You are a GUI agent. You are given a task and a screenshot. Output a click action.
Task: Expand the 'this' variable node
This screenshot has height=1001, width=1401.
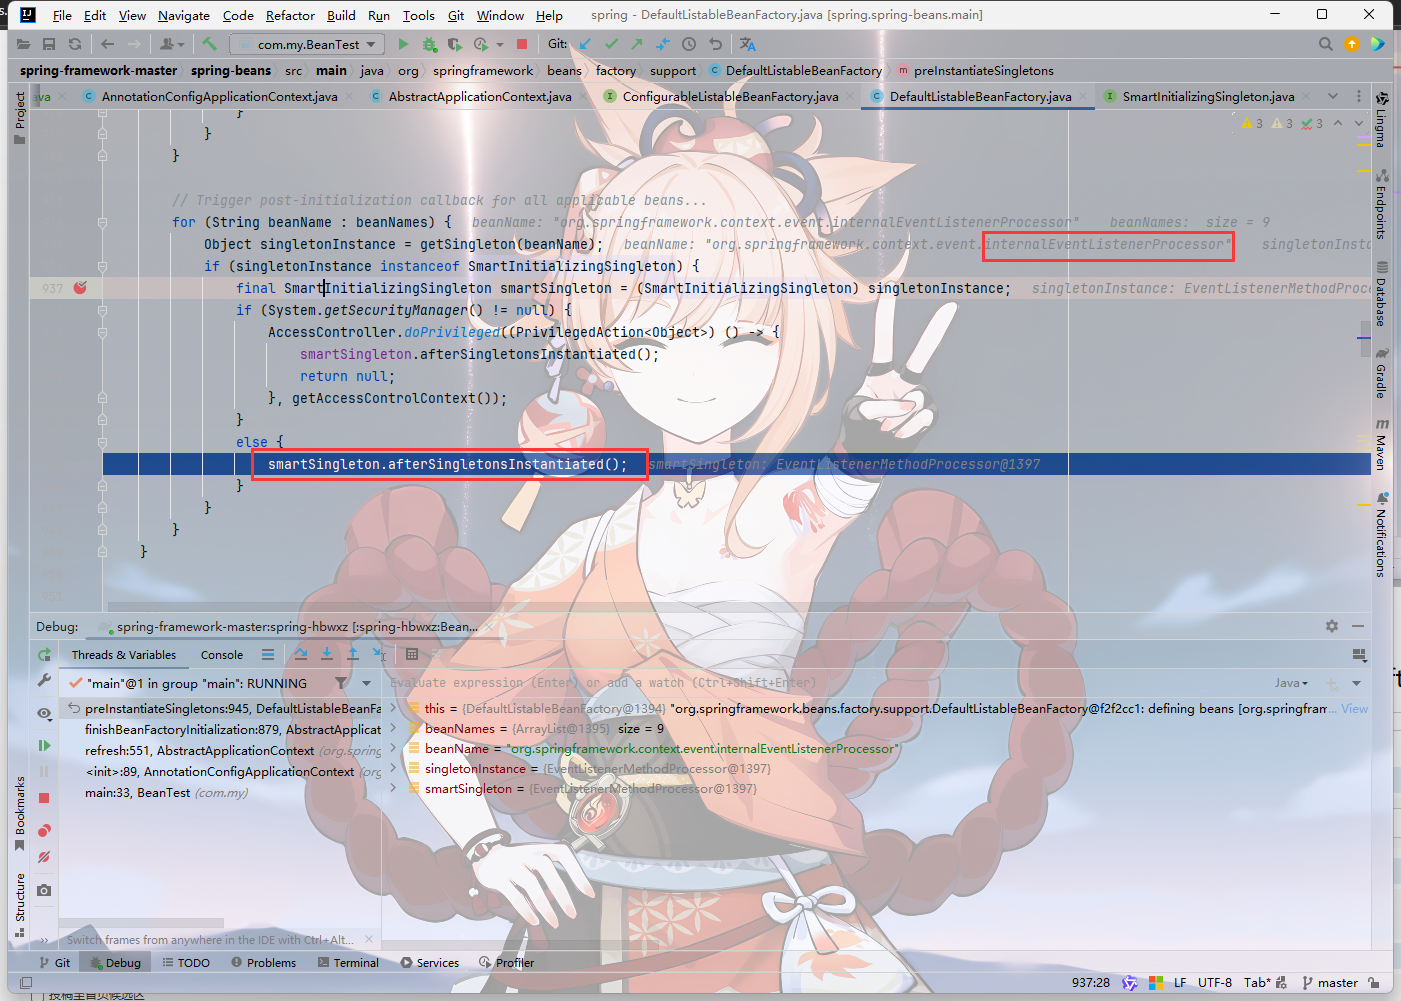tap(393, 708)
